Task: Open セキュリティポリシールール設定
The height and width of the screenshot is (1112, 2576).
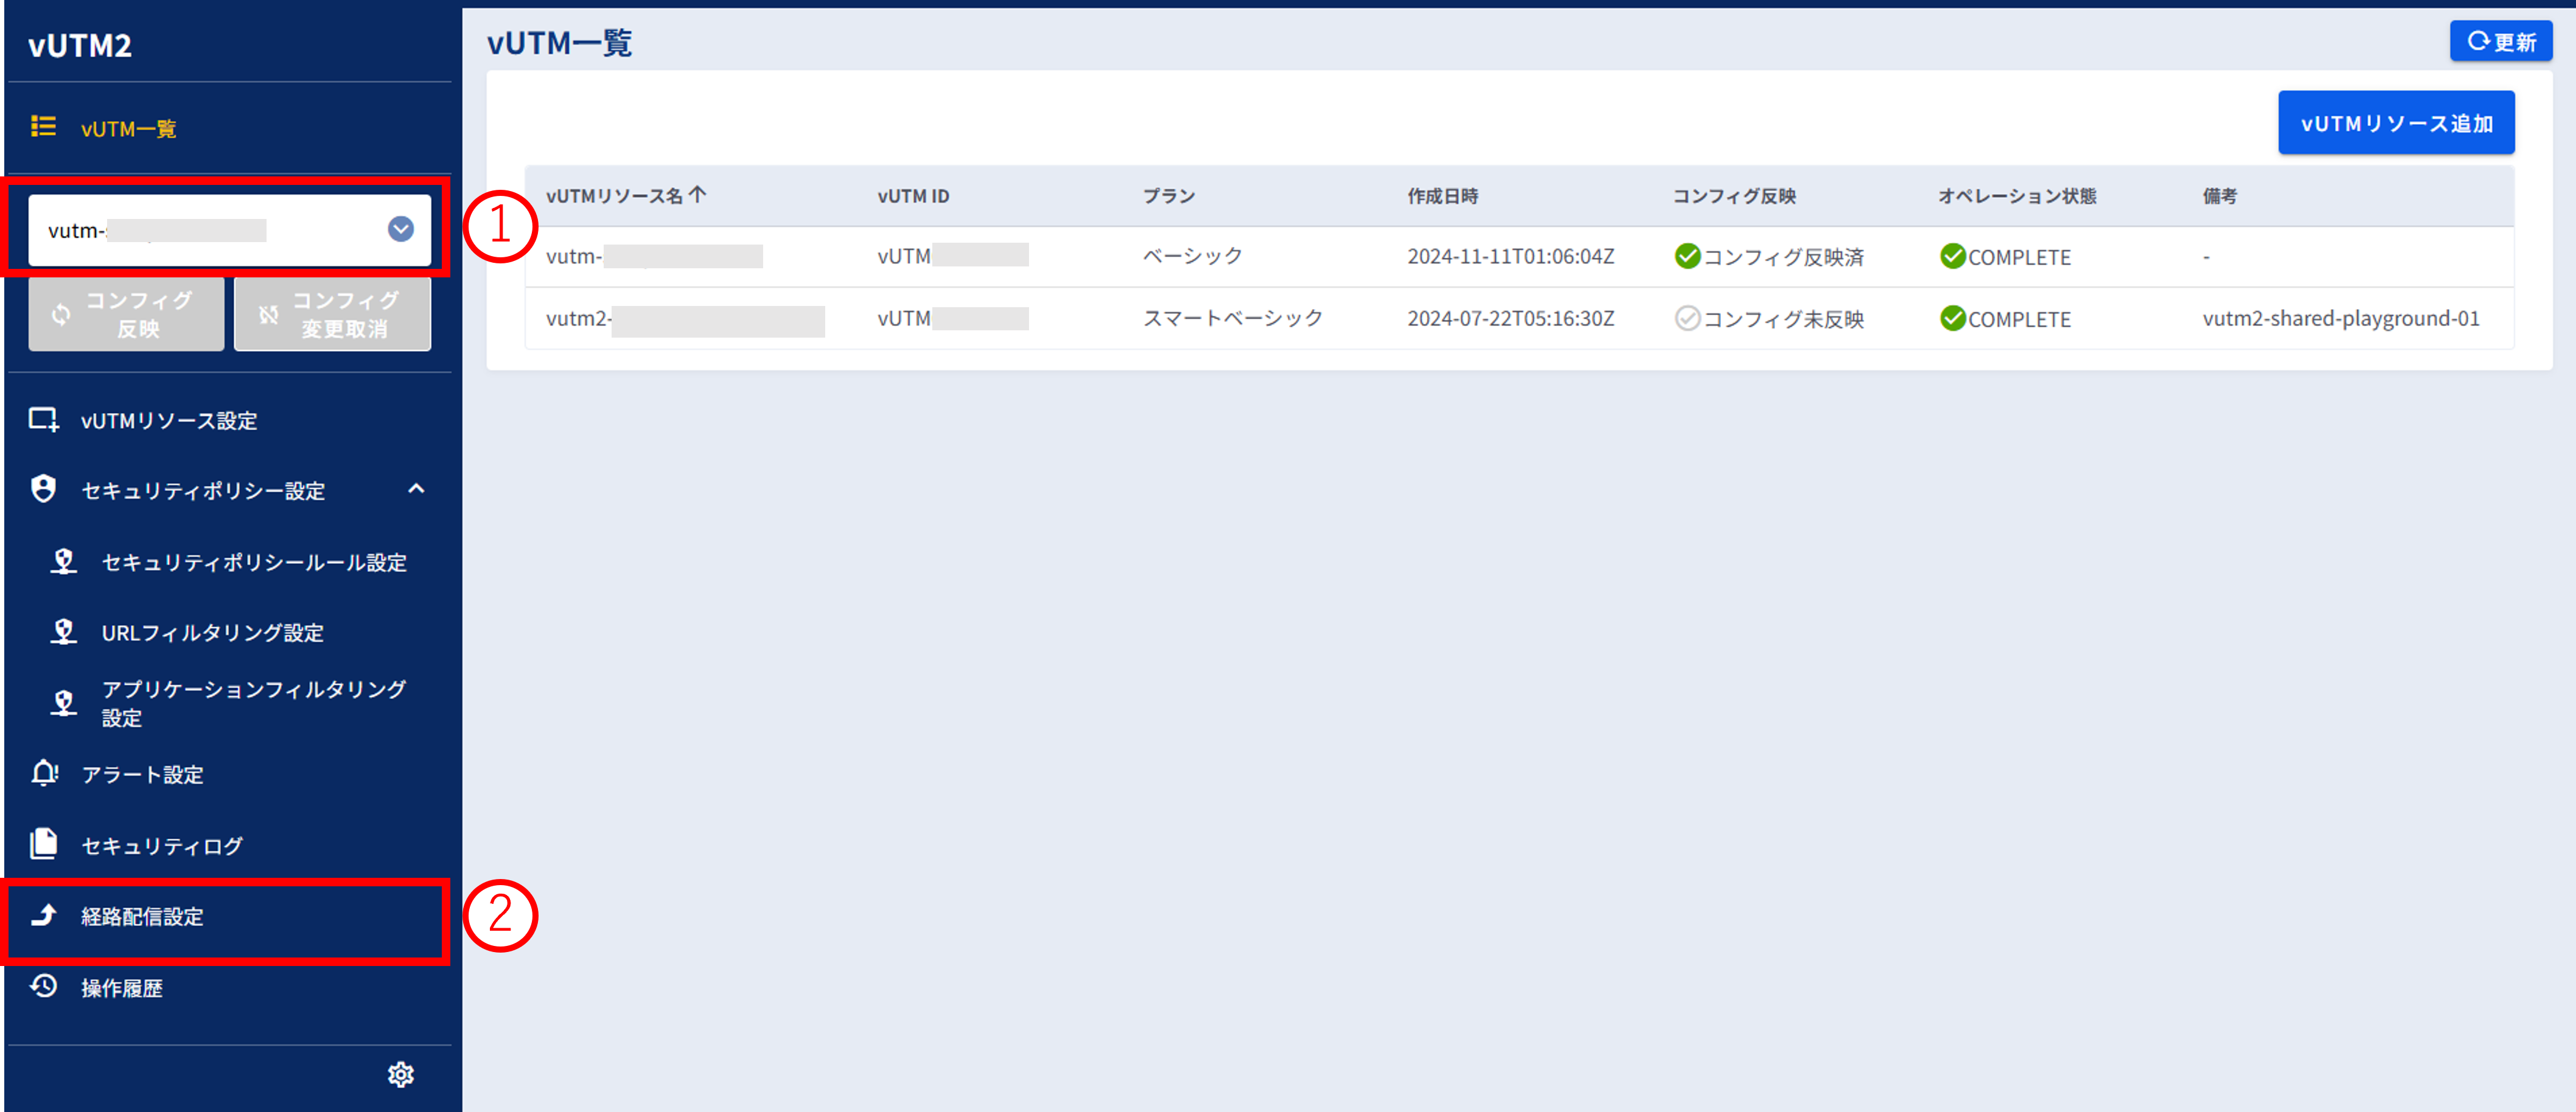Action: click(x=254, y=562)
